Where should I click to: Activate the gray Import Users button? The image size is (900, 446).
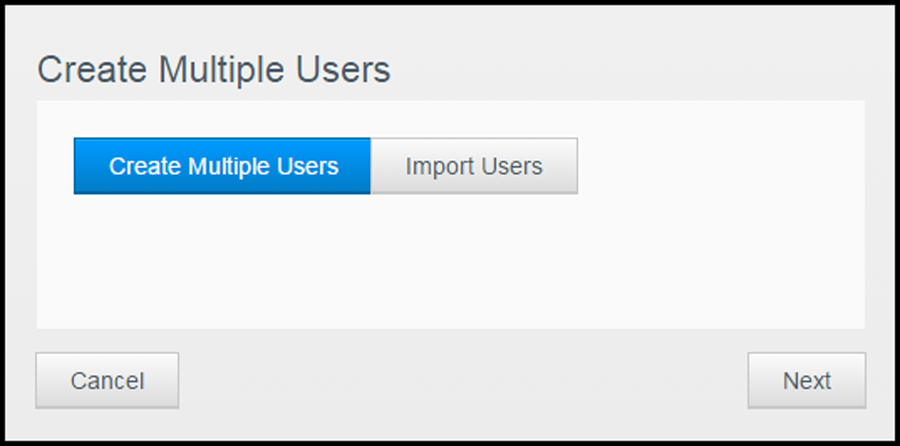click(x=474, y=166)
